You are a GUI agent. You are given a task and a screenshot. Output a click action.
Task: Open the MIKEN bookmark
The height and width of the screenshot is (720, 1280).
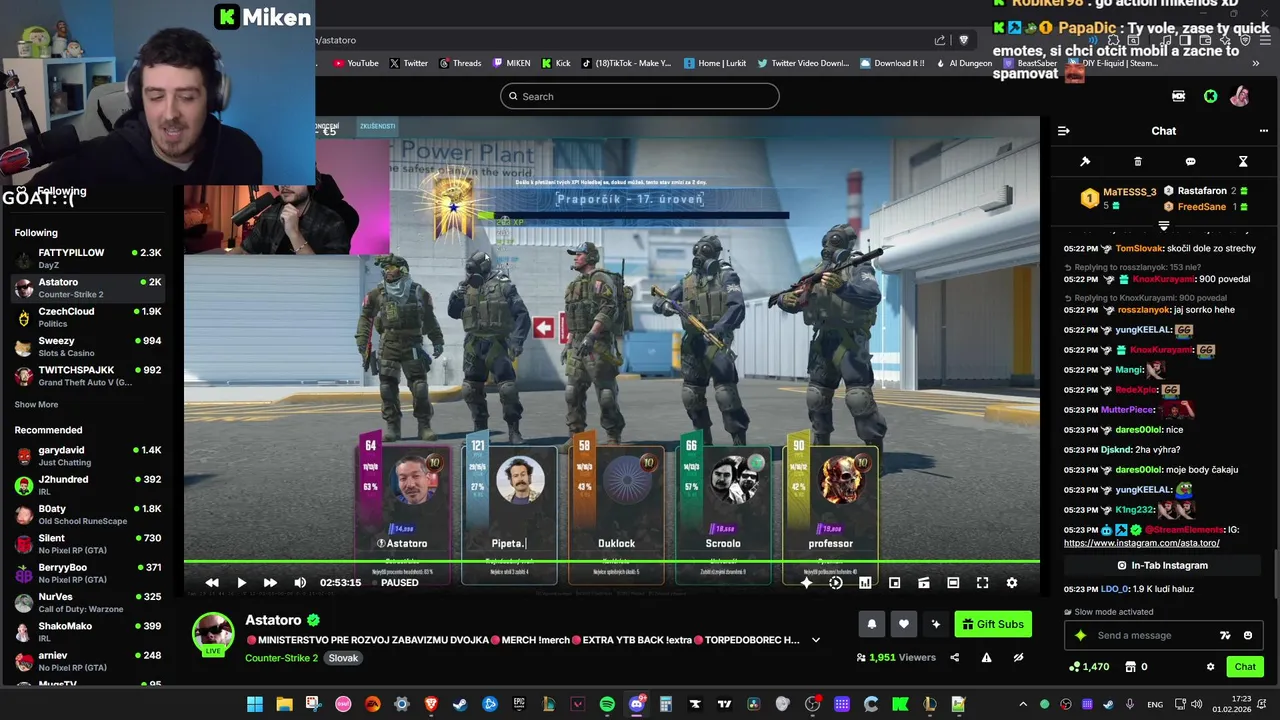point(511,63)
